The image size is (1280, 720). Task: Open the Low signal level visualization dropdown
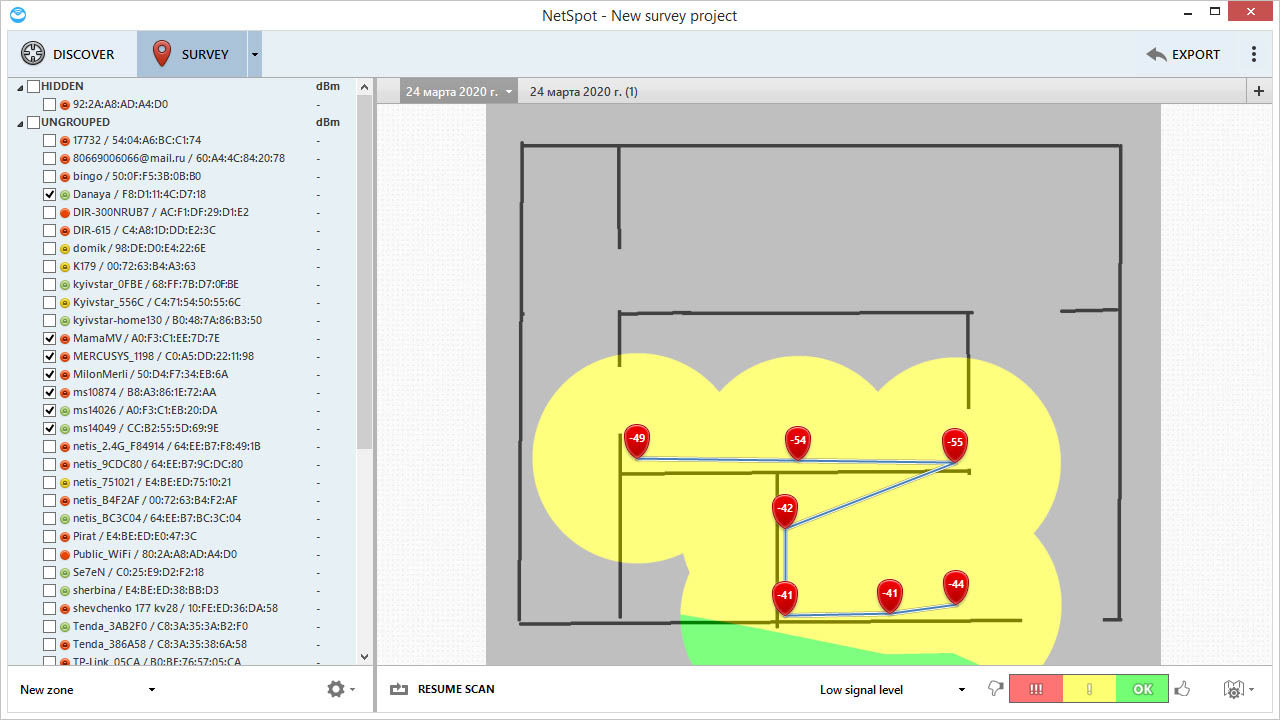coord(891,689)
